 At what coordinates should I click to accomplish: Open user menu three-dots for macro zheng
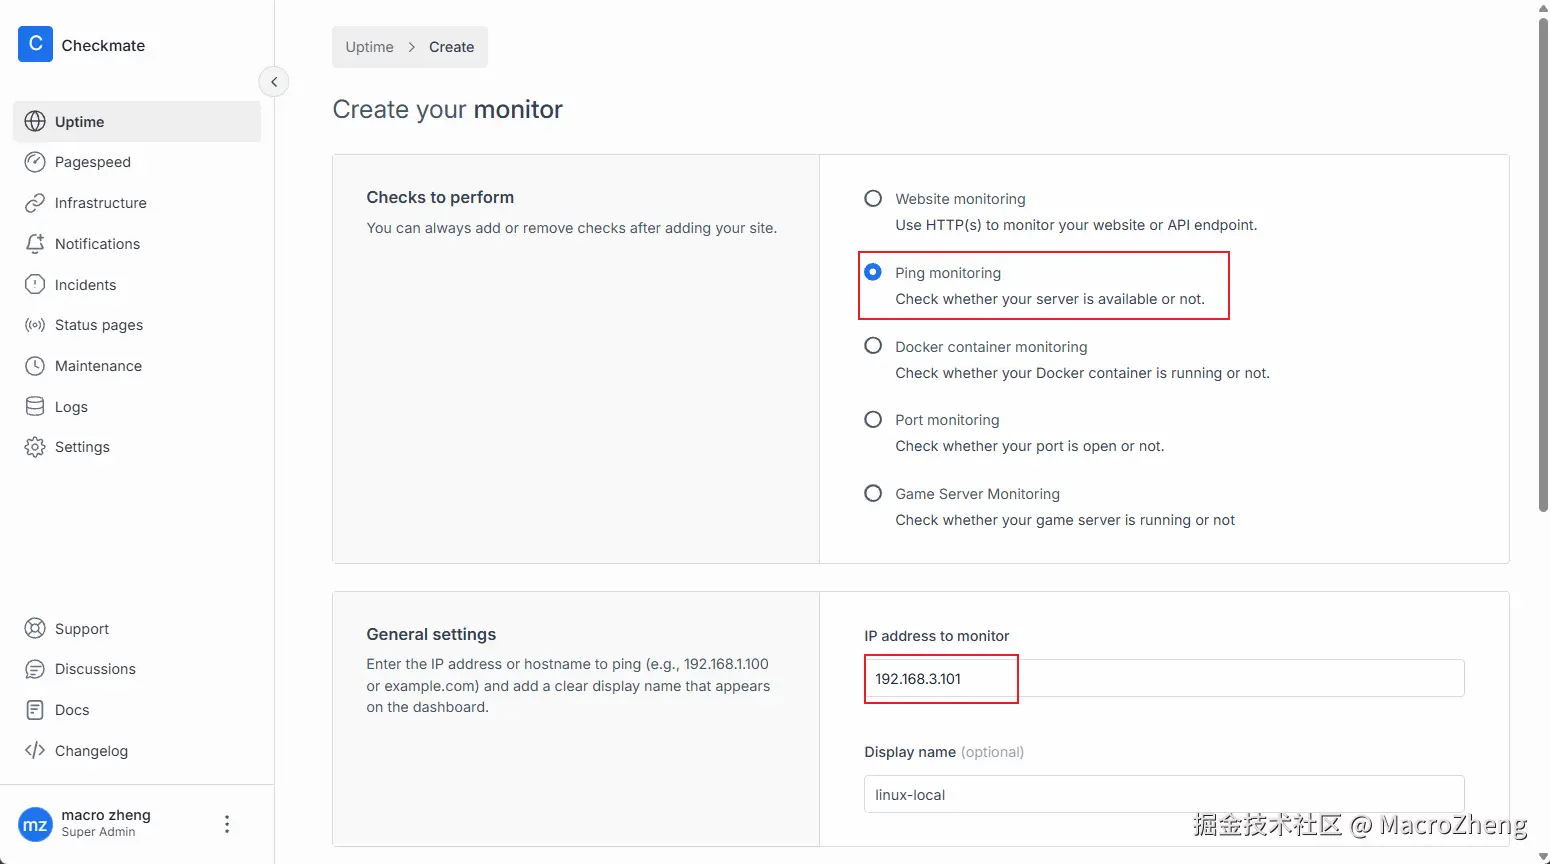coord(227,824)
